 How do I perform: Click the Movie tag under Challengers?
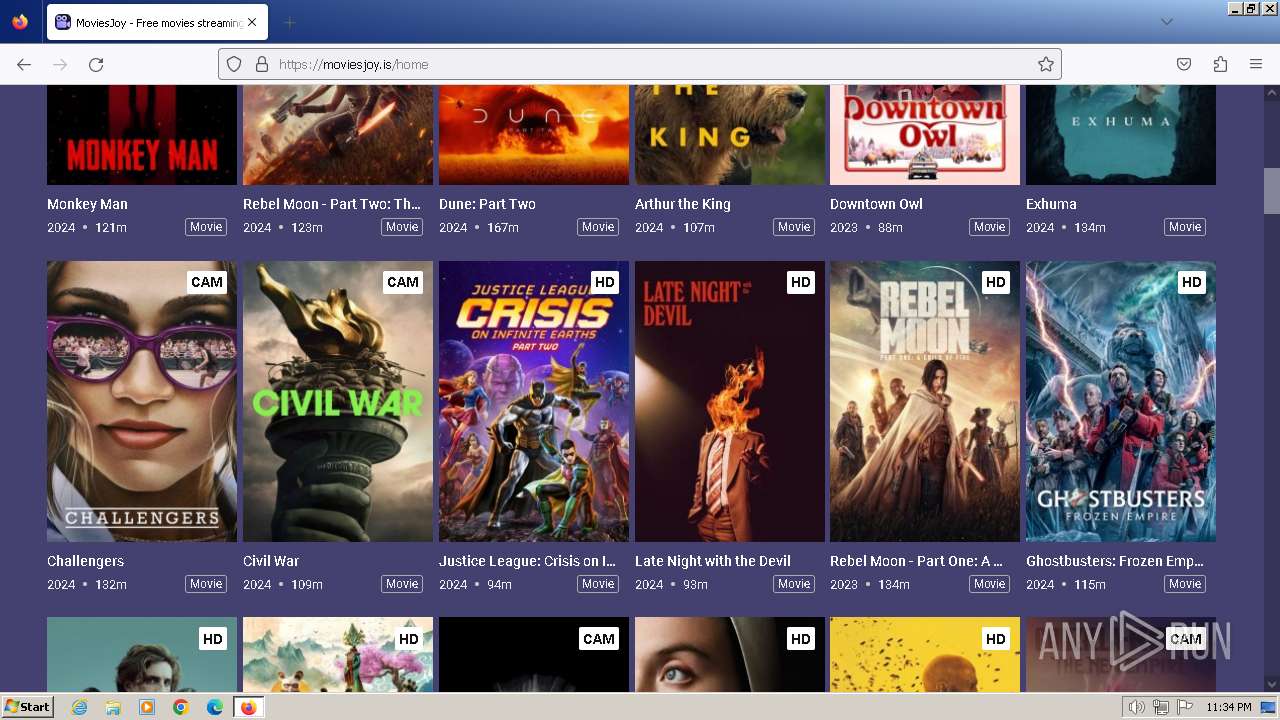point(206,584)
